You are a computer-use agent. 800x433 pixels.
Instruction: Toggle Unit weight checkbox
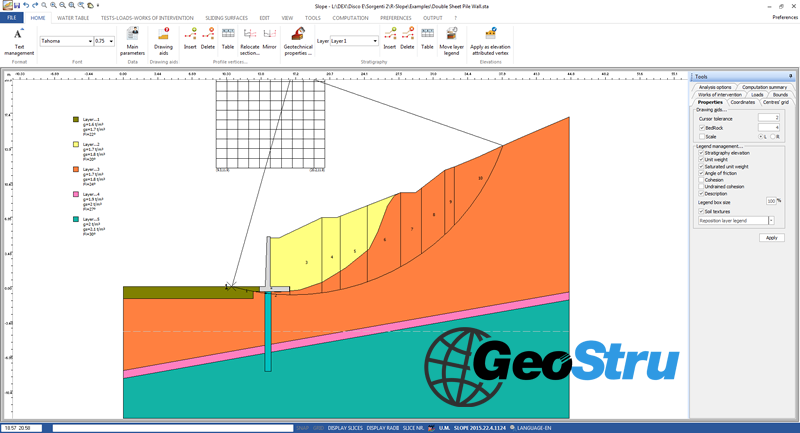[x=701, y=160]
